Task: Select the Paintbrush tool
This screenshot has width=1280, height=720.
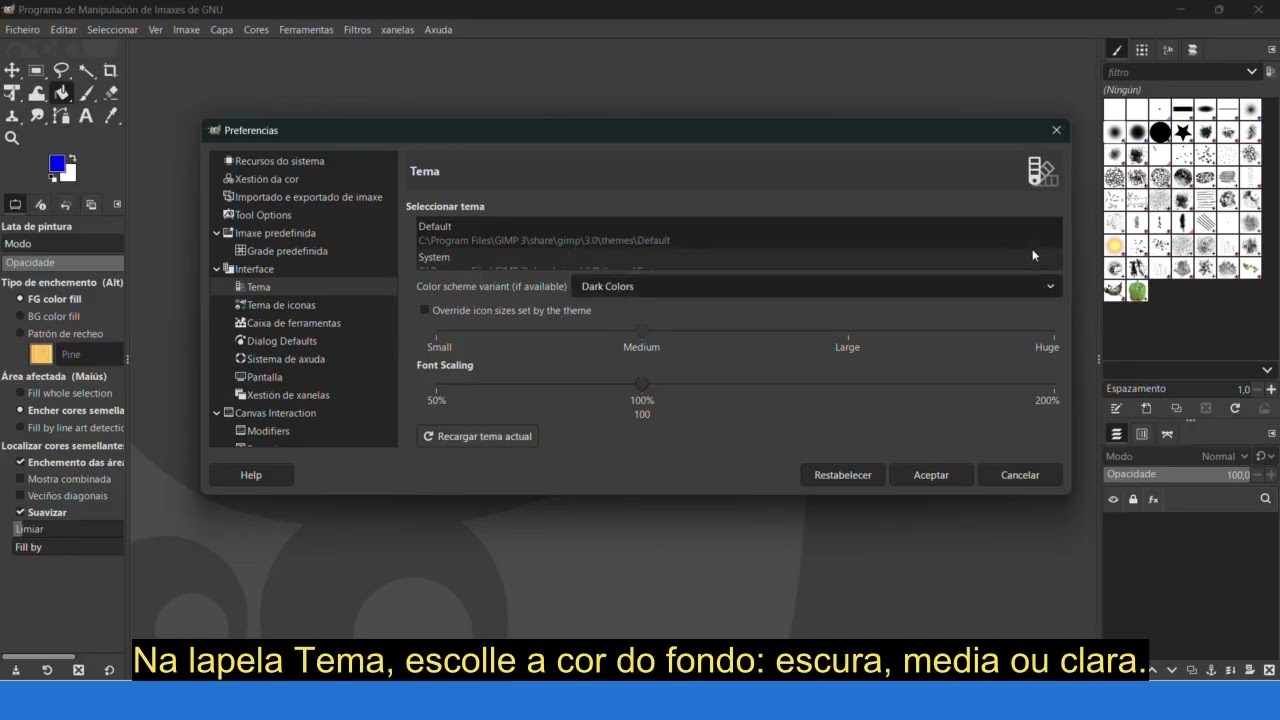Action: tap(86, 93)
